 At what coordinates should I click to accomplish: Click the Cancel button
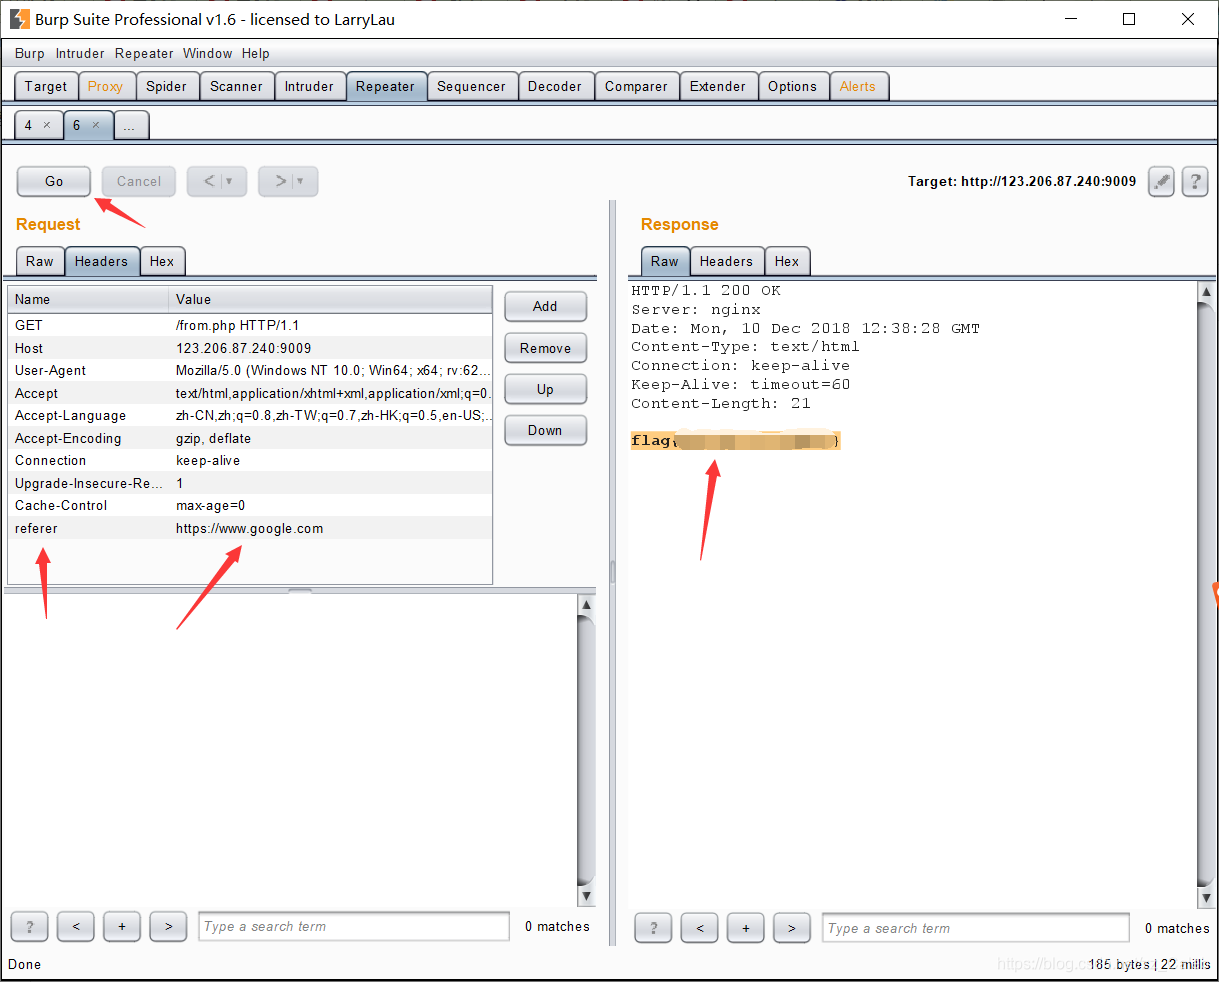tap(139, 181)
